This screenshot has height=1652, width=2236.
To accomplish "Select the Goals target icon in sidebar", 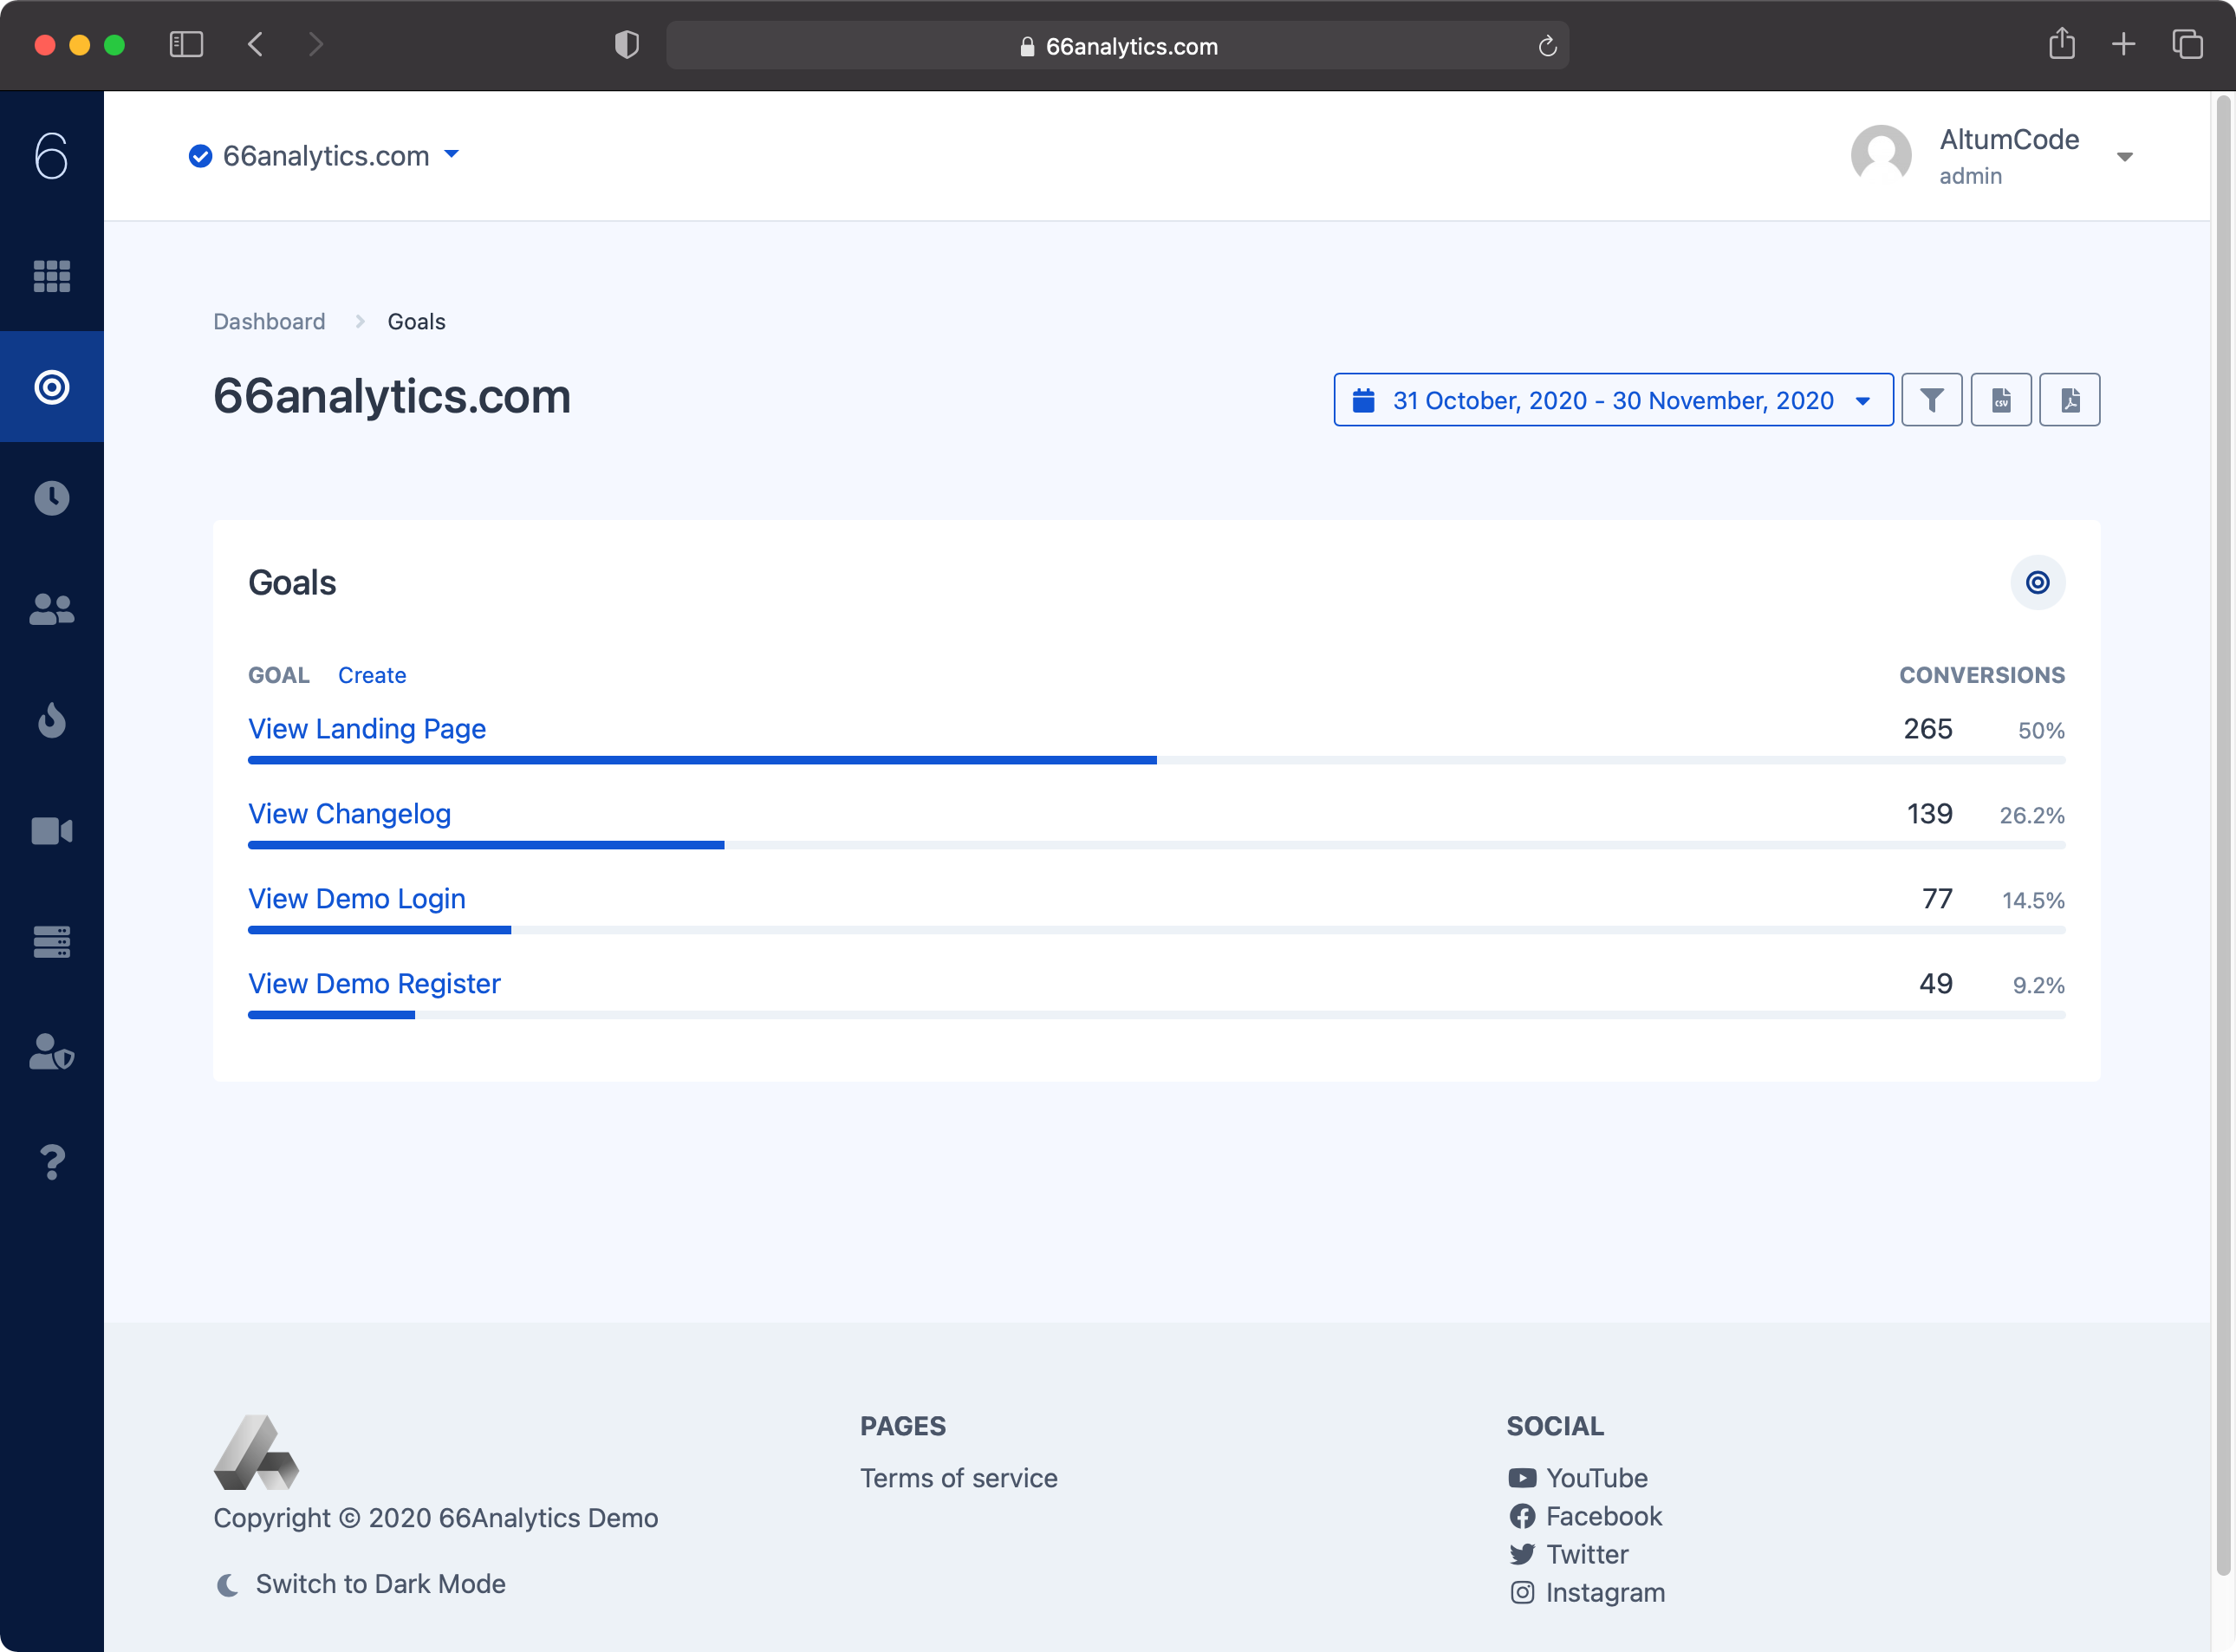I will [x=51, y=387].
